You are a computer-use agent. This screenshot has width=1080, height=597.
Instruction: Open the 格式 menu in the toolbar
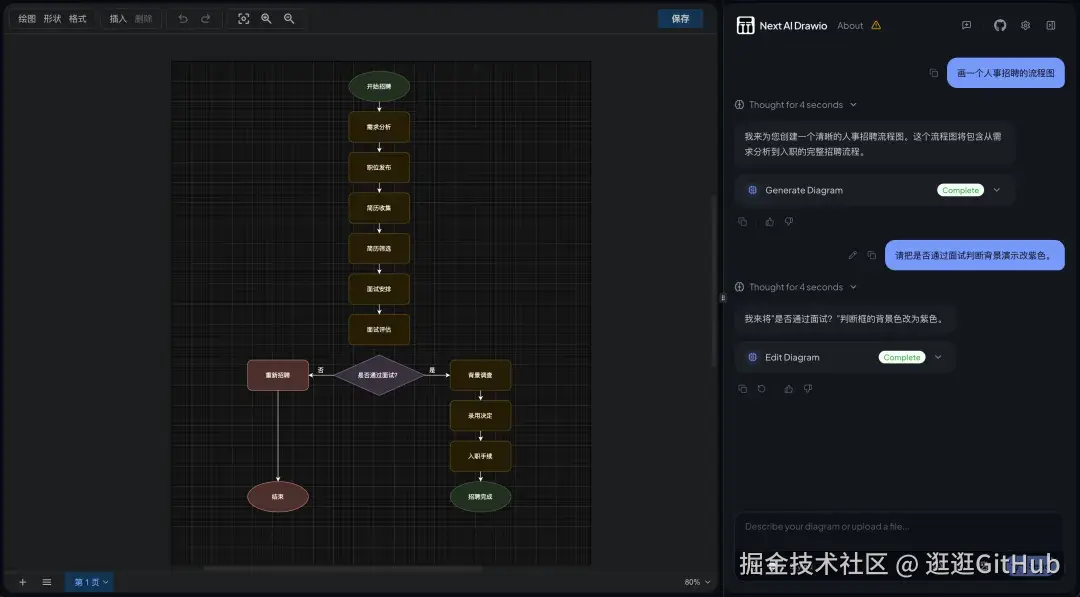click(77, 19)
